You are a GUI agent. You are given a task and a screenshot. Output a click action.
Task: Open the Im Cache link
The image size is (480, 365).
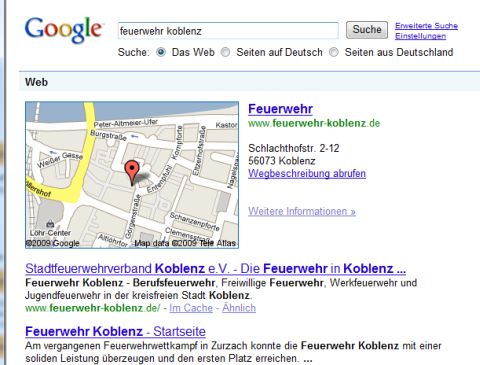click(191, 308)
